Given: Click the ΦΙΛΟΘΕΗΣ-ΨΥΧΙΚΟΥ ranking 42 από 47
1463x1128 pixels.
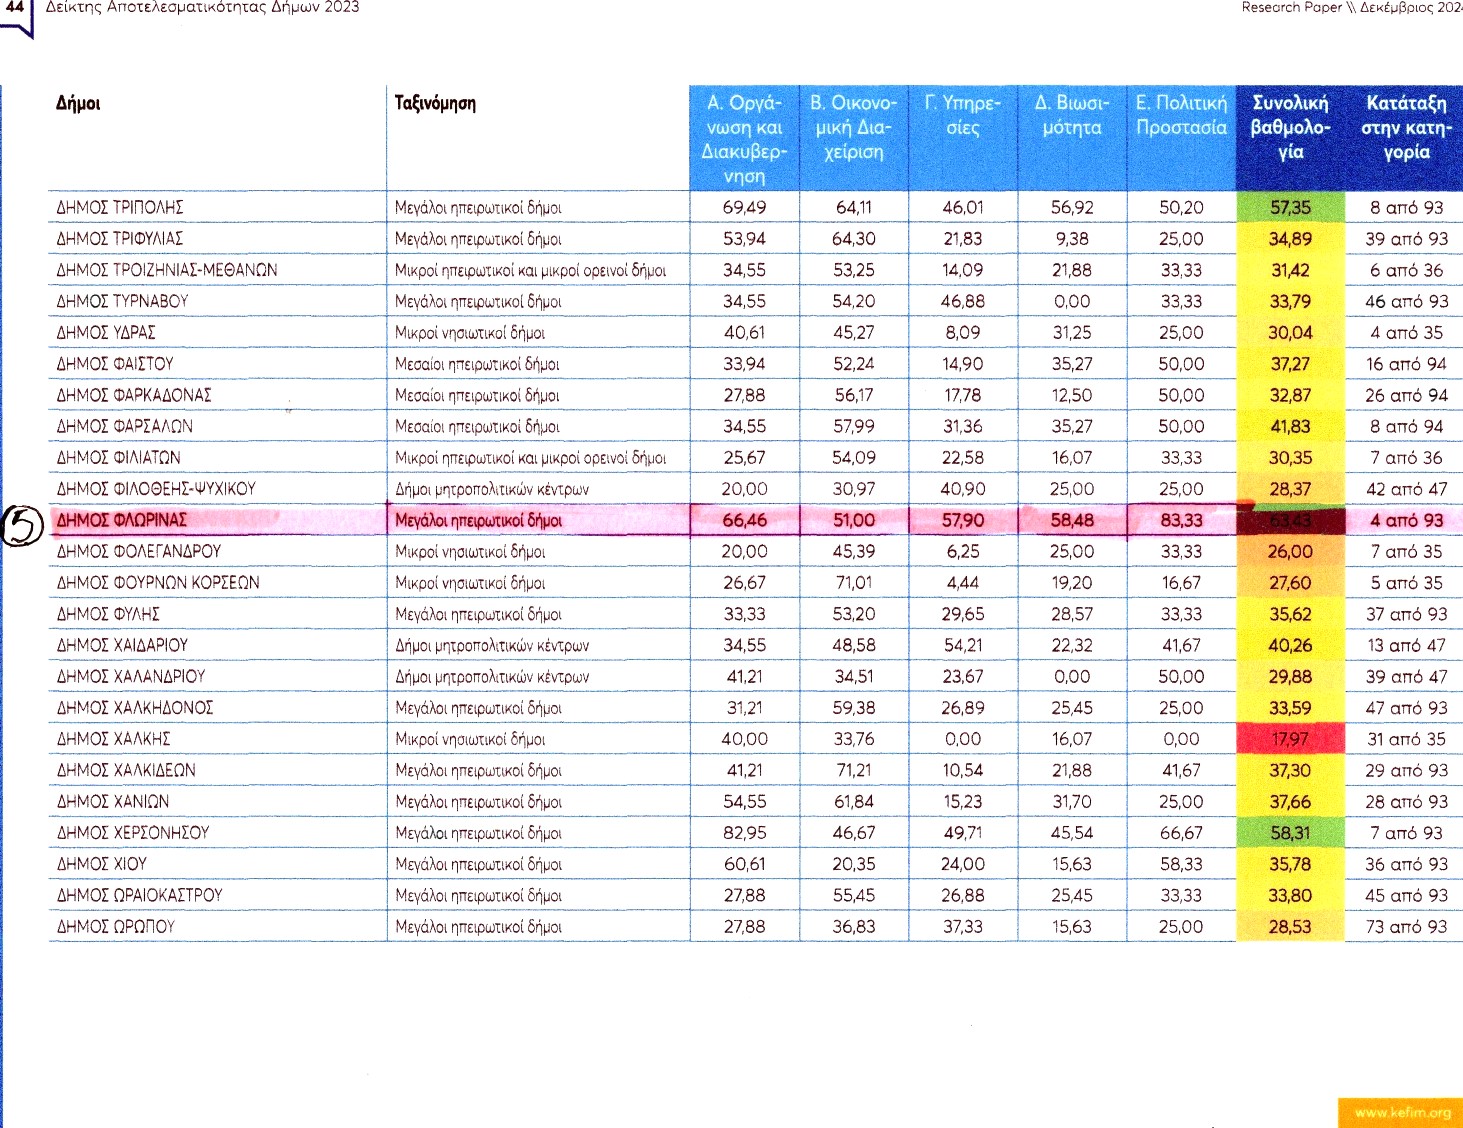Looking at the screenshot, I should coord(1406,489).
